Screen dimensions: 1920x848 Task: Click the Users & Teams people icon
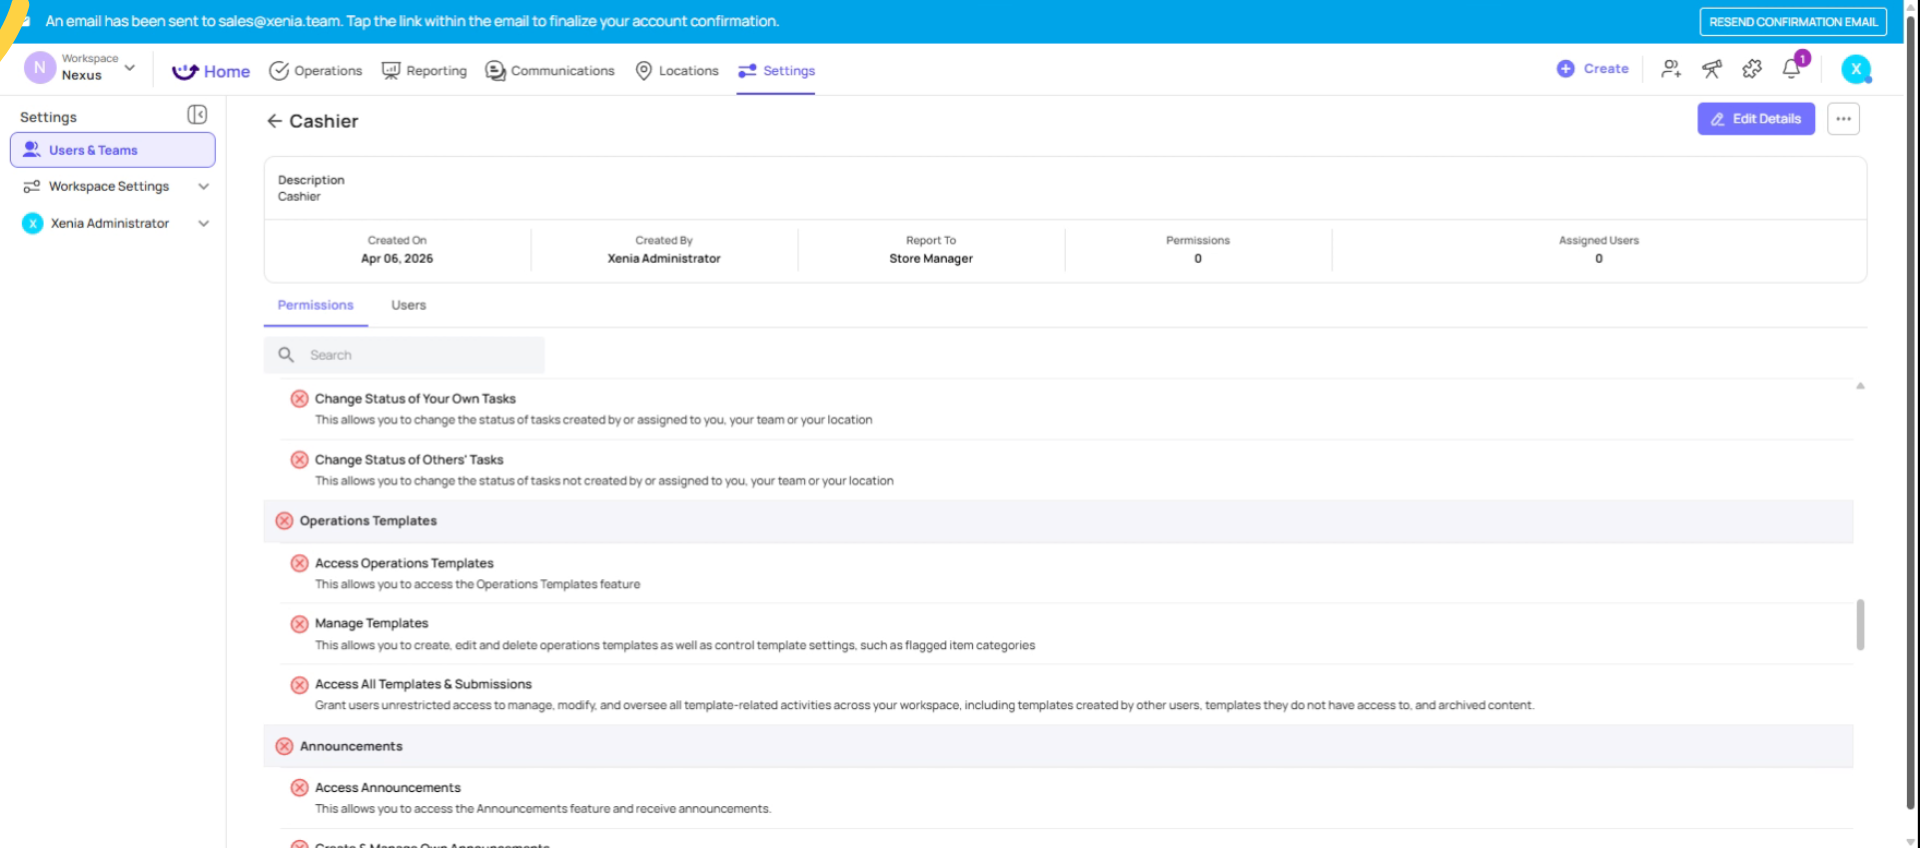[32, 150]
